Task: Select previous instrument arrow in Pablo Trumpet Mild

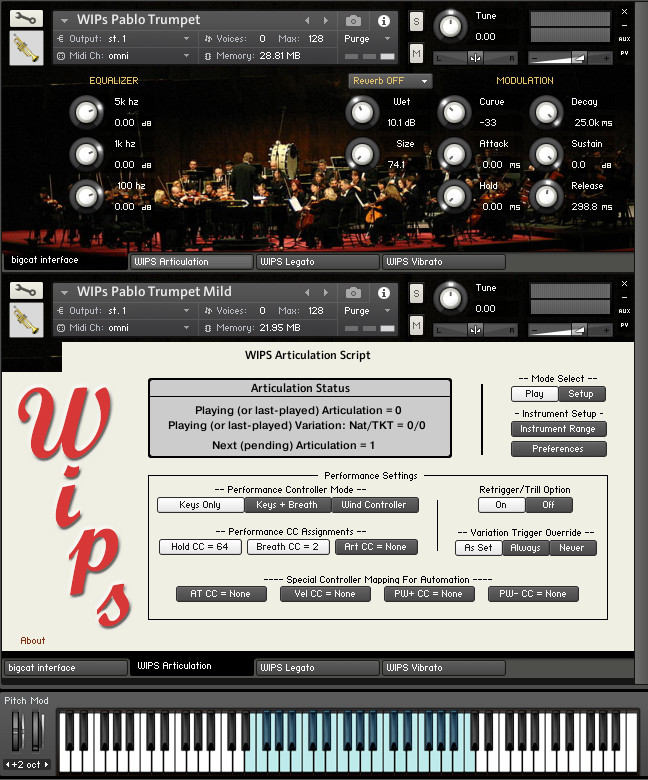Action: [x=307, y=292]
